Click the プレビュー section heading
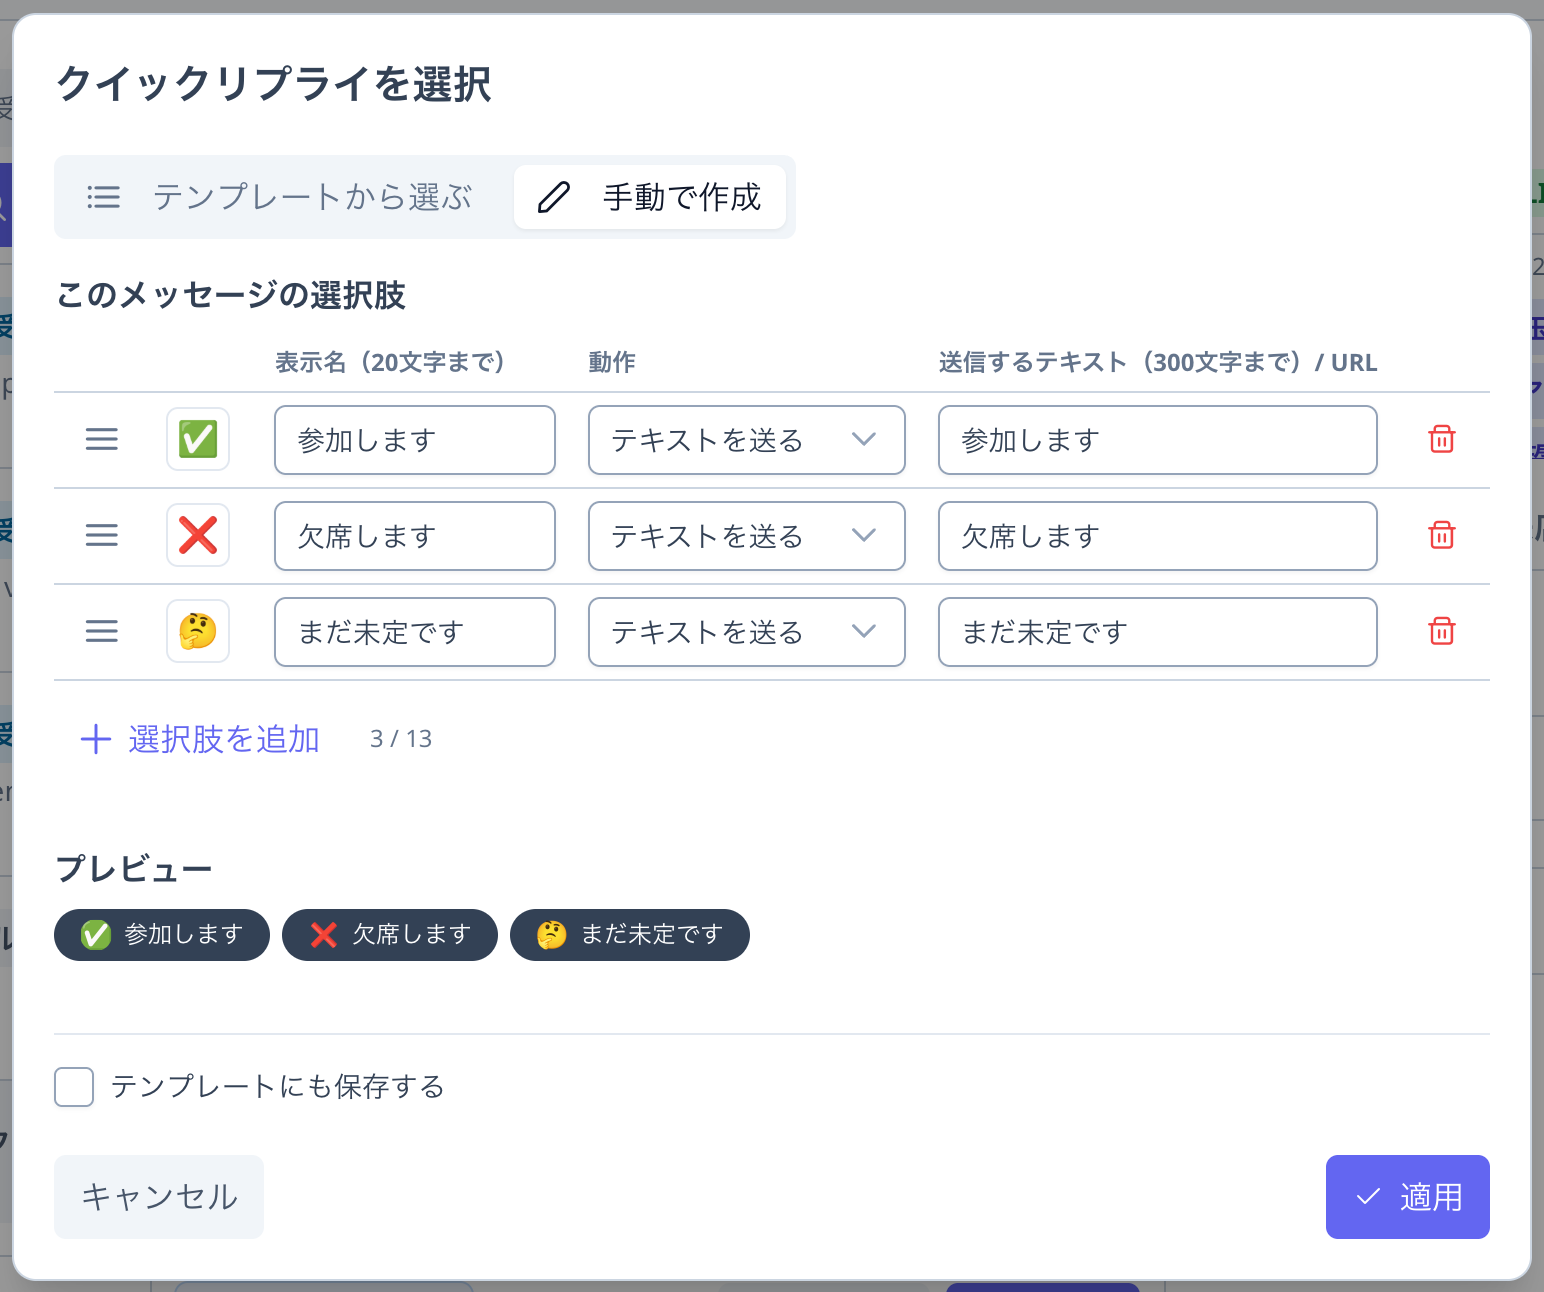The width and height of the screenshot is (1544, 1292). click(134, 868)
